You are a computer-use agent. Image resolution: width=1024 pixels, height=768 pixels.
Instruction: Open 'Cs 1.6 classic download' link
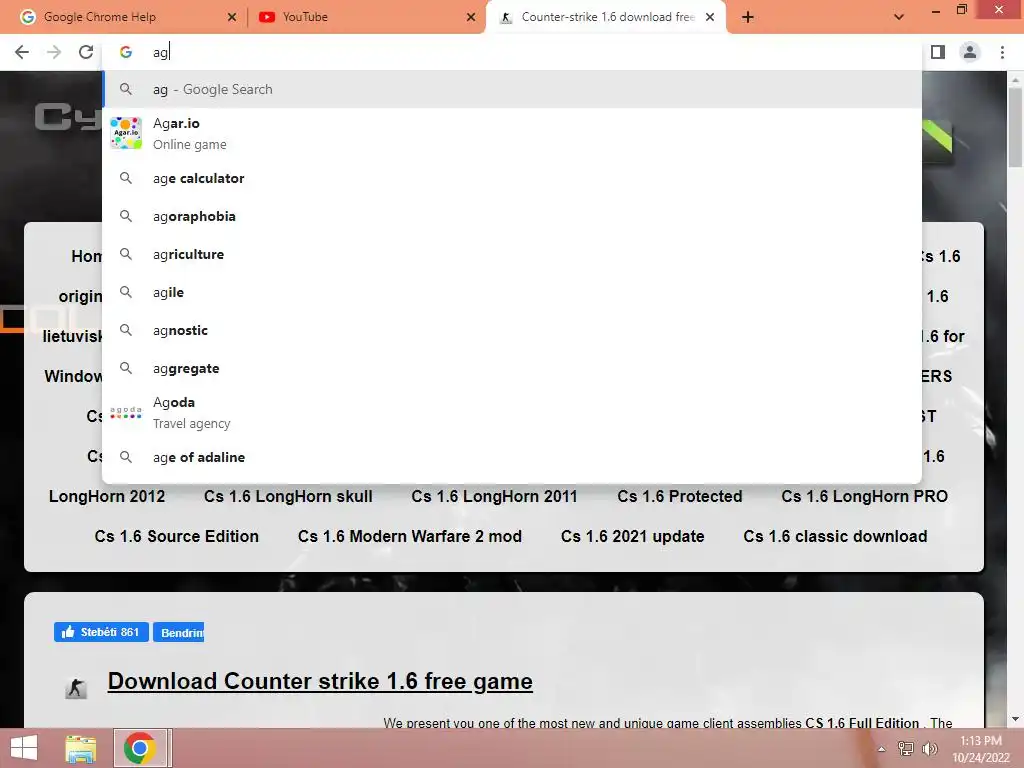click(835, 536)
